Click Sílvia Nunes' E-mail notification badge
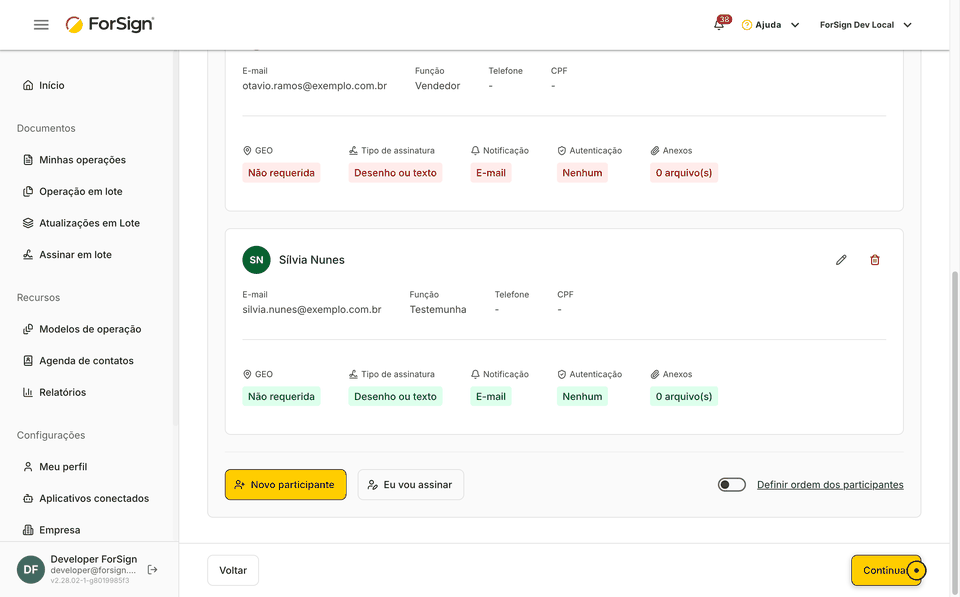960x597 pixels. 491,397
